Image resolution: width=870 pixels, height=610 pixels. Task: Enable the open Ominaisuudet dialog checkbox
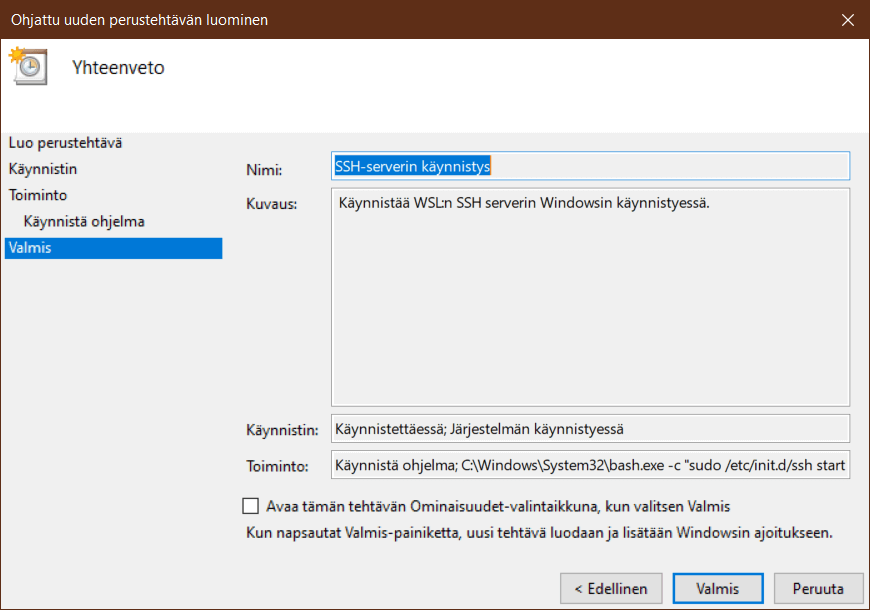(250, 506)
